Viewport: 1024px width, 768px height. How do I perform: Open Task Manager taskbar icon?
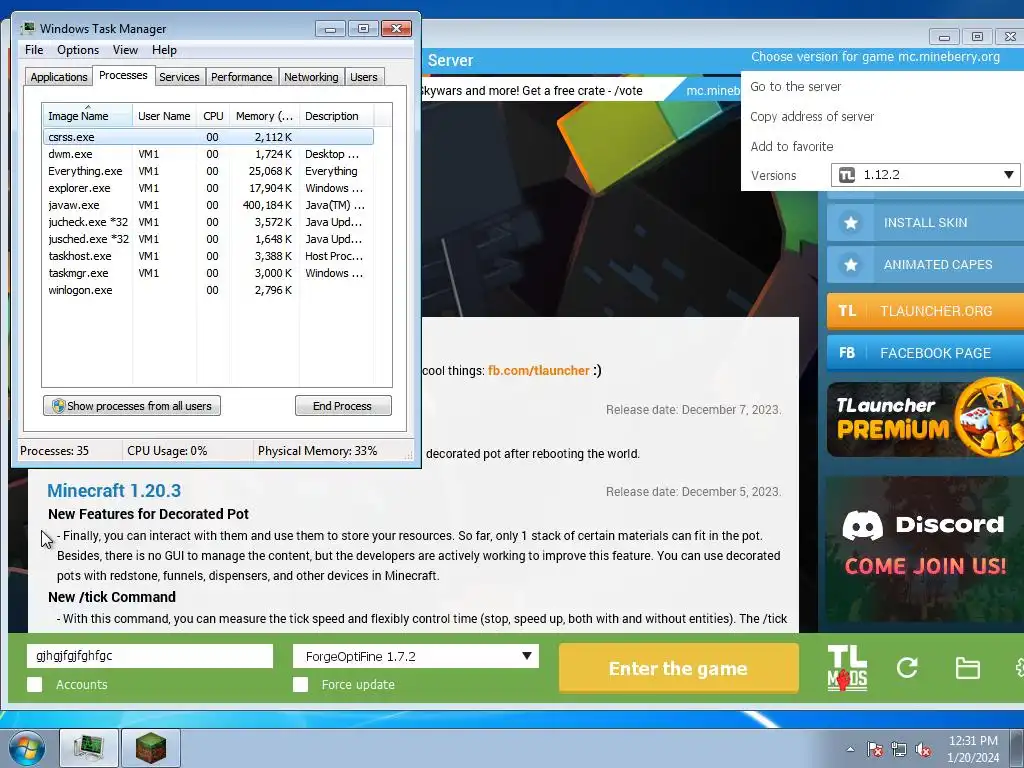pyautogui.click(x=89, y=748)
